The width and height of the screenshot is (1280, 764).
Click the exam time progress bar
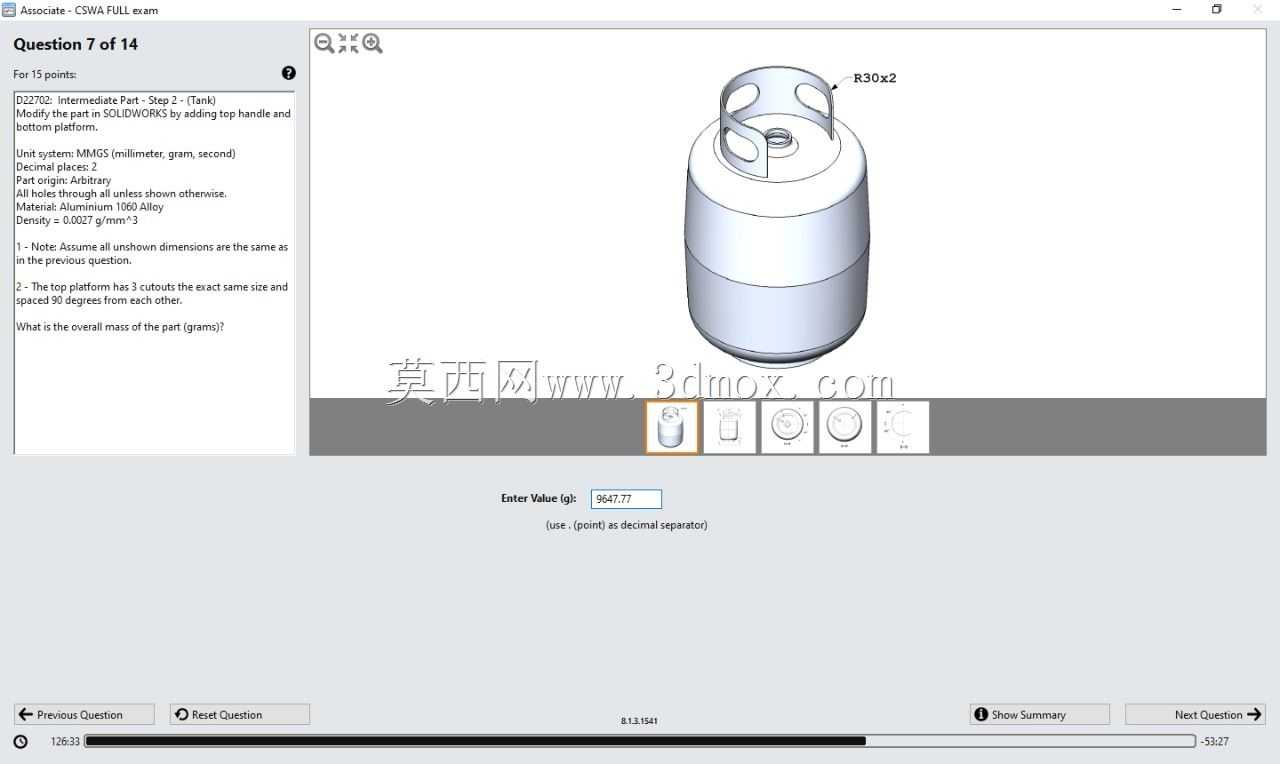pyautogui.click(x=640, y=741)
